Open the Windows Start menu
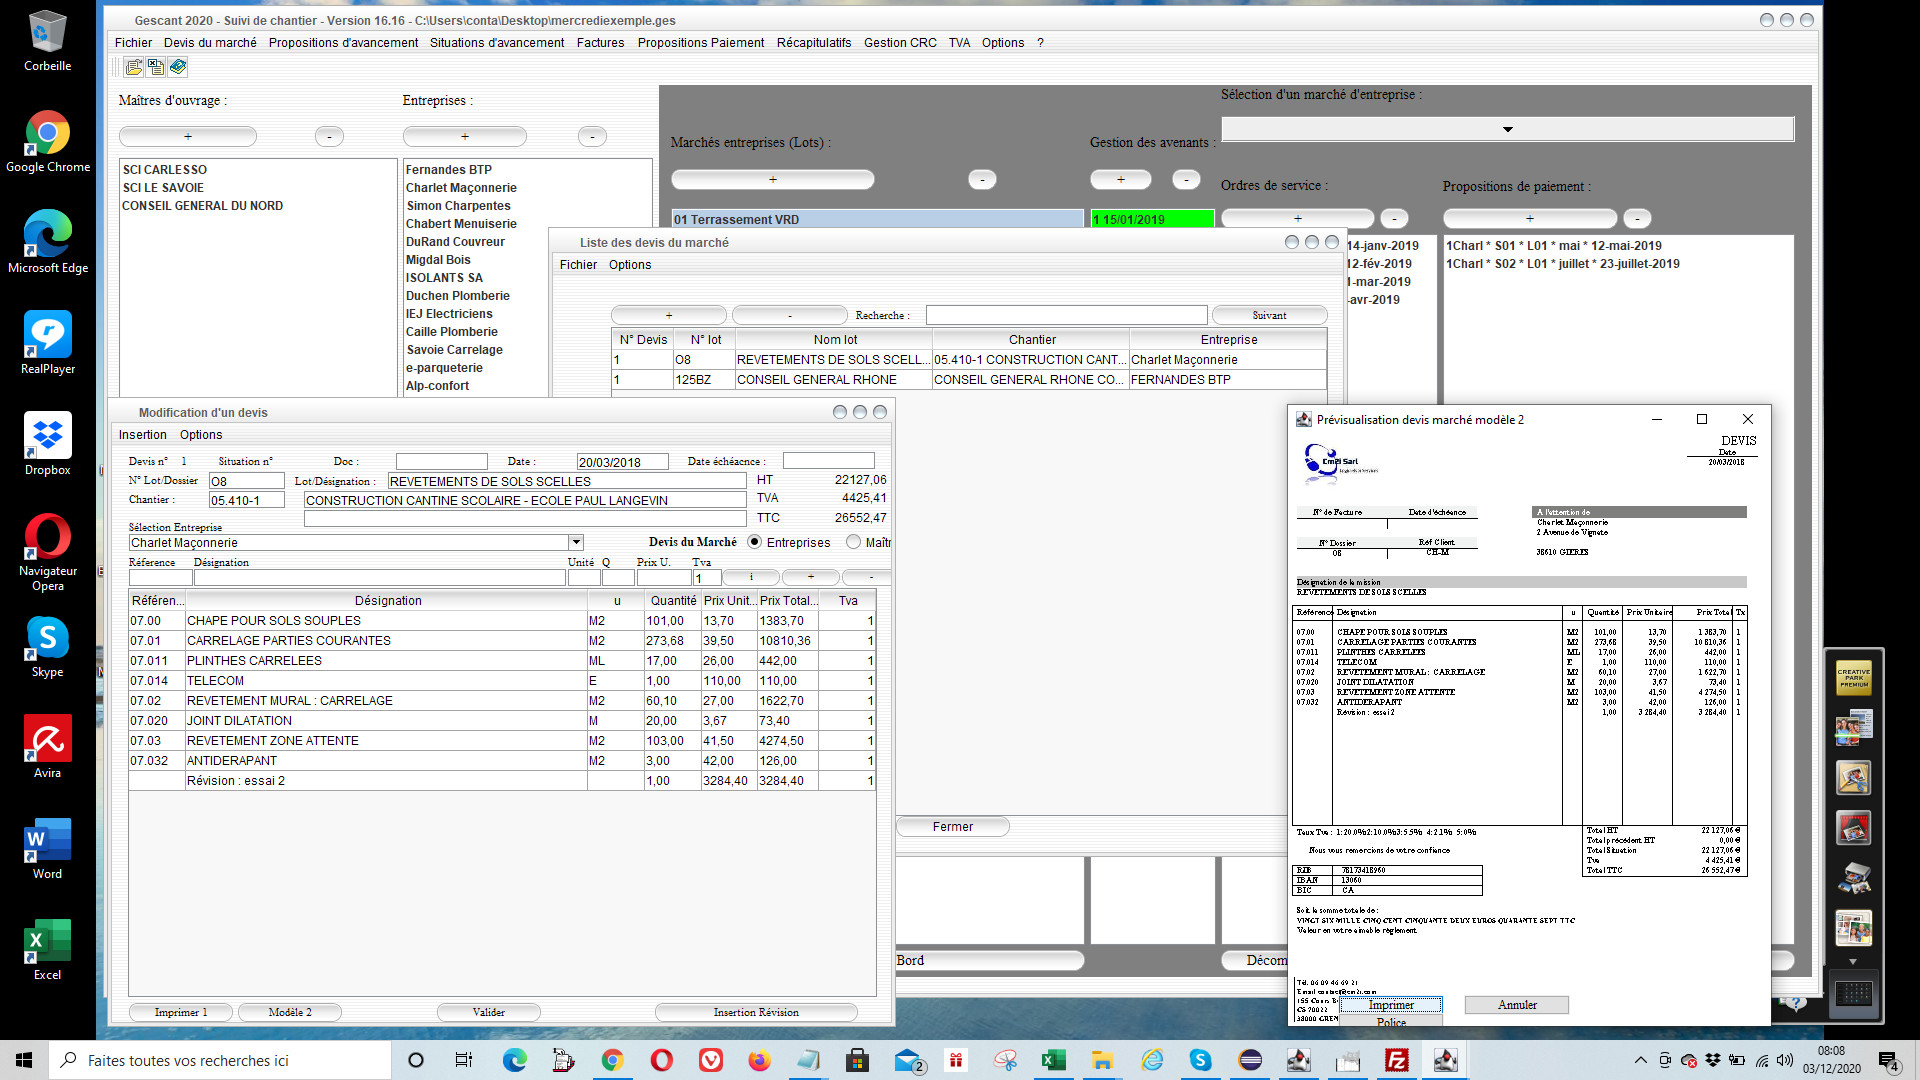 (x=24, y=1060)
